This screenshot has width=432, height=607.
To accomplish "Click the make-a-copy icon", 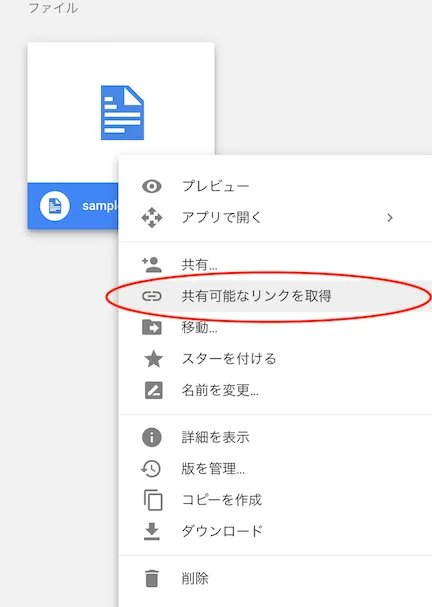I will tap(153, 500).
